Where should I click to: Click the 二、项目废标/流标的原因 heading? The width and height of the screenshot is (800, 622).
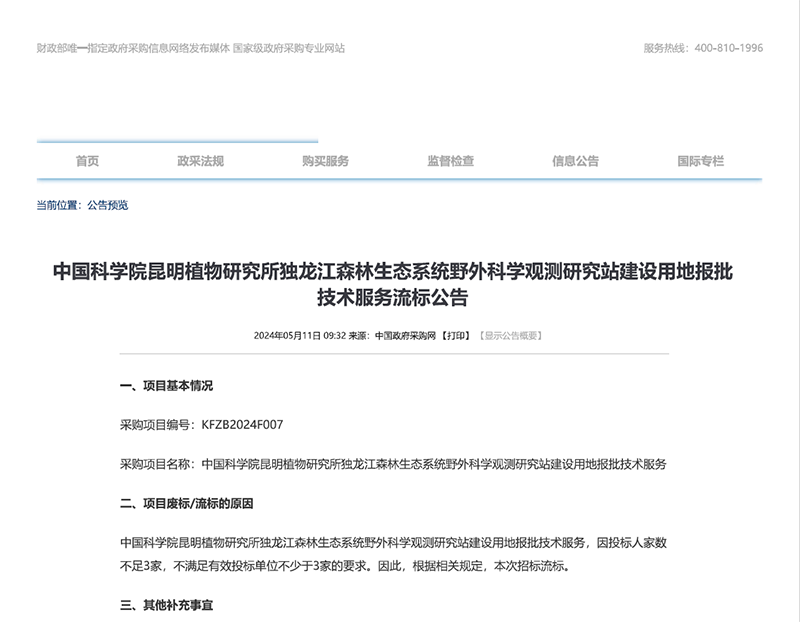pyautogui.click(x=187, y=503)
